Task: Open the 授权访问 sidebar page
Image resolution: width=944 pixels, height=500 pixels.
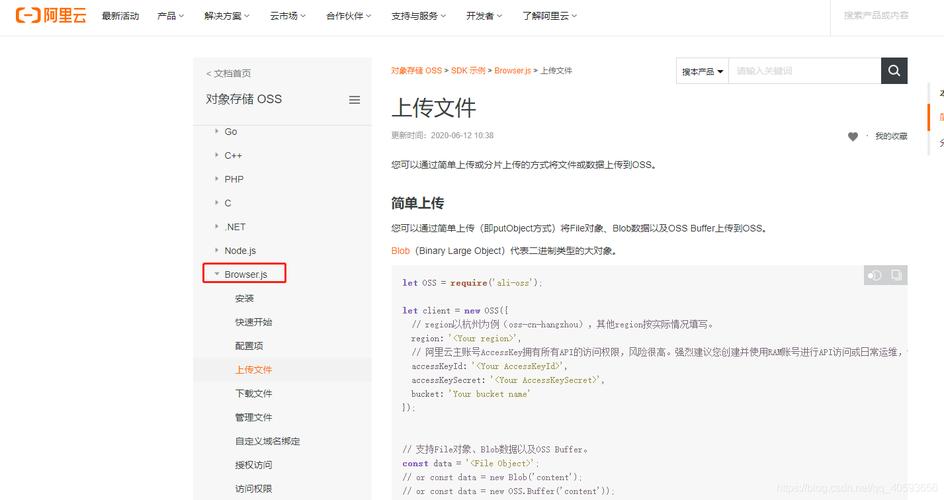Action: click(253, 465)
